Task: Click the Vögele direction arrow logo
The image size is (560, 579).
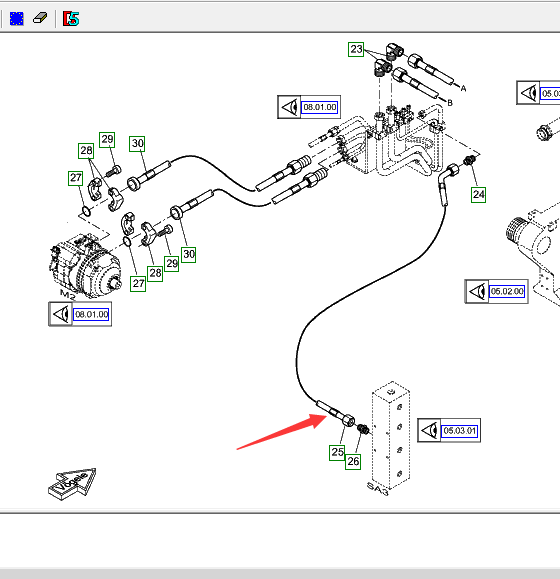Action: click(x=72, y=484)
